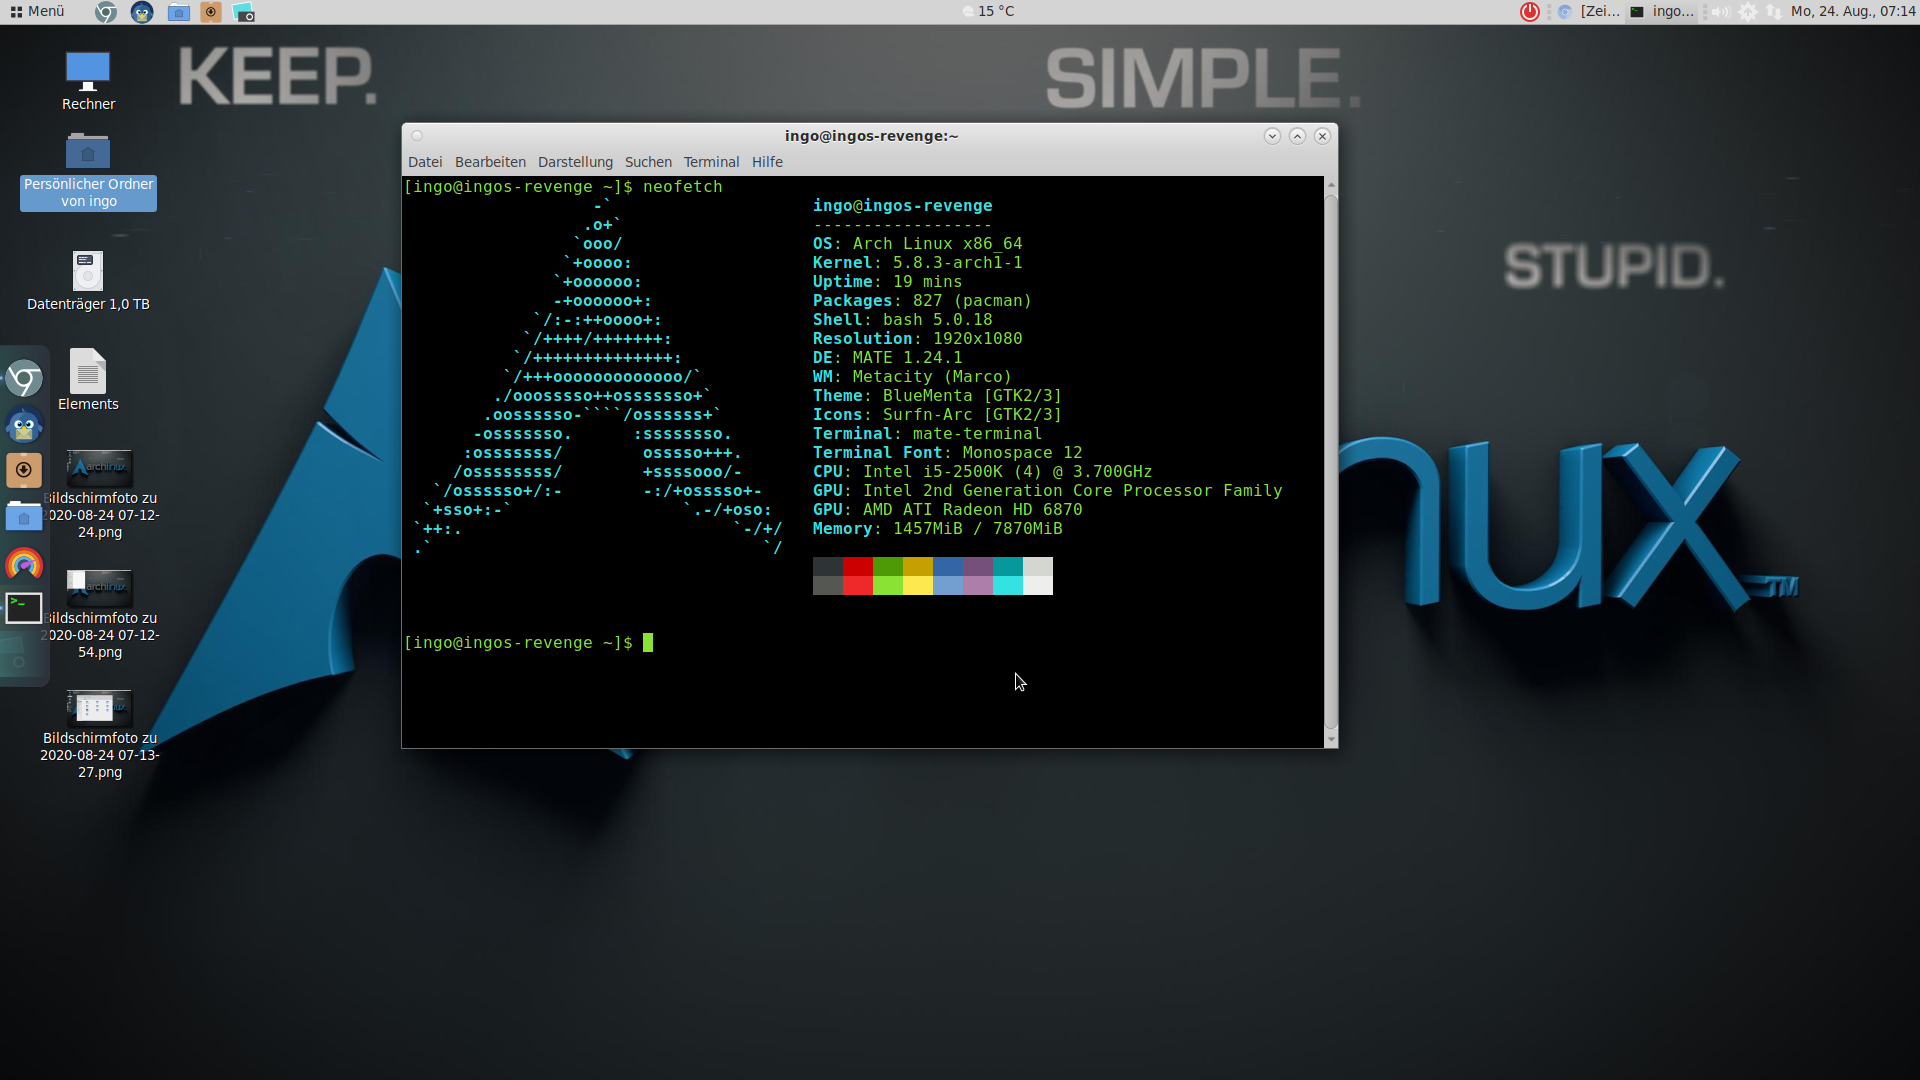This screenshot has height=1080, width=1920.
Task: Click the 'Kernel: 5.8.3-arch1-1' line
Action: [918, 263]
